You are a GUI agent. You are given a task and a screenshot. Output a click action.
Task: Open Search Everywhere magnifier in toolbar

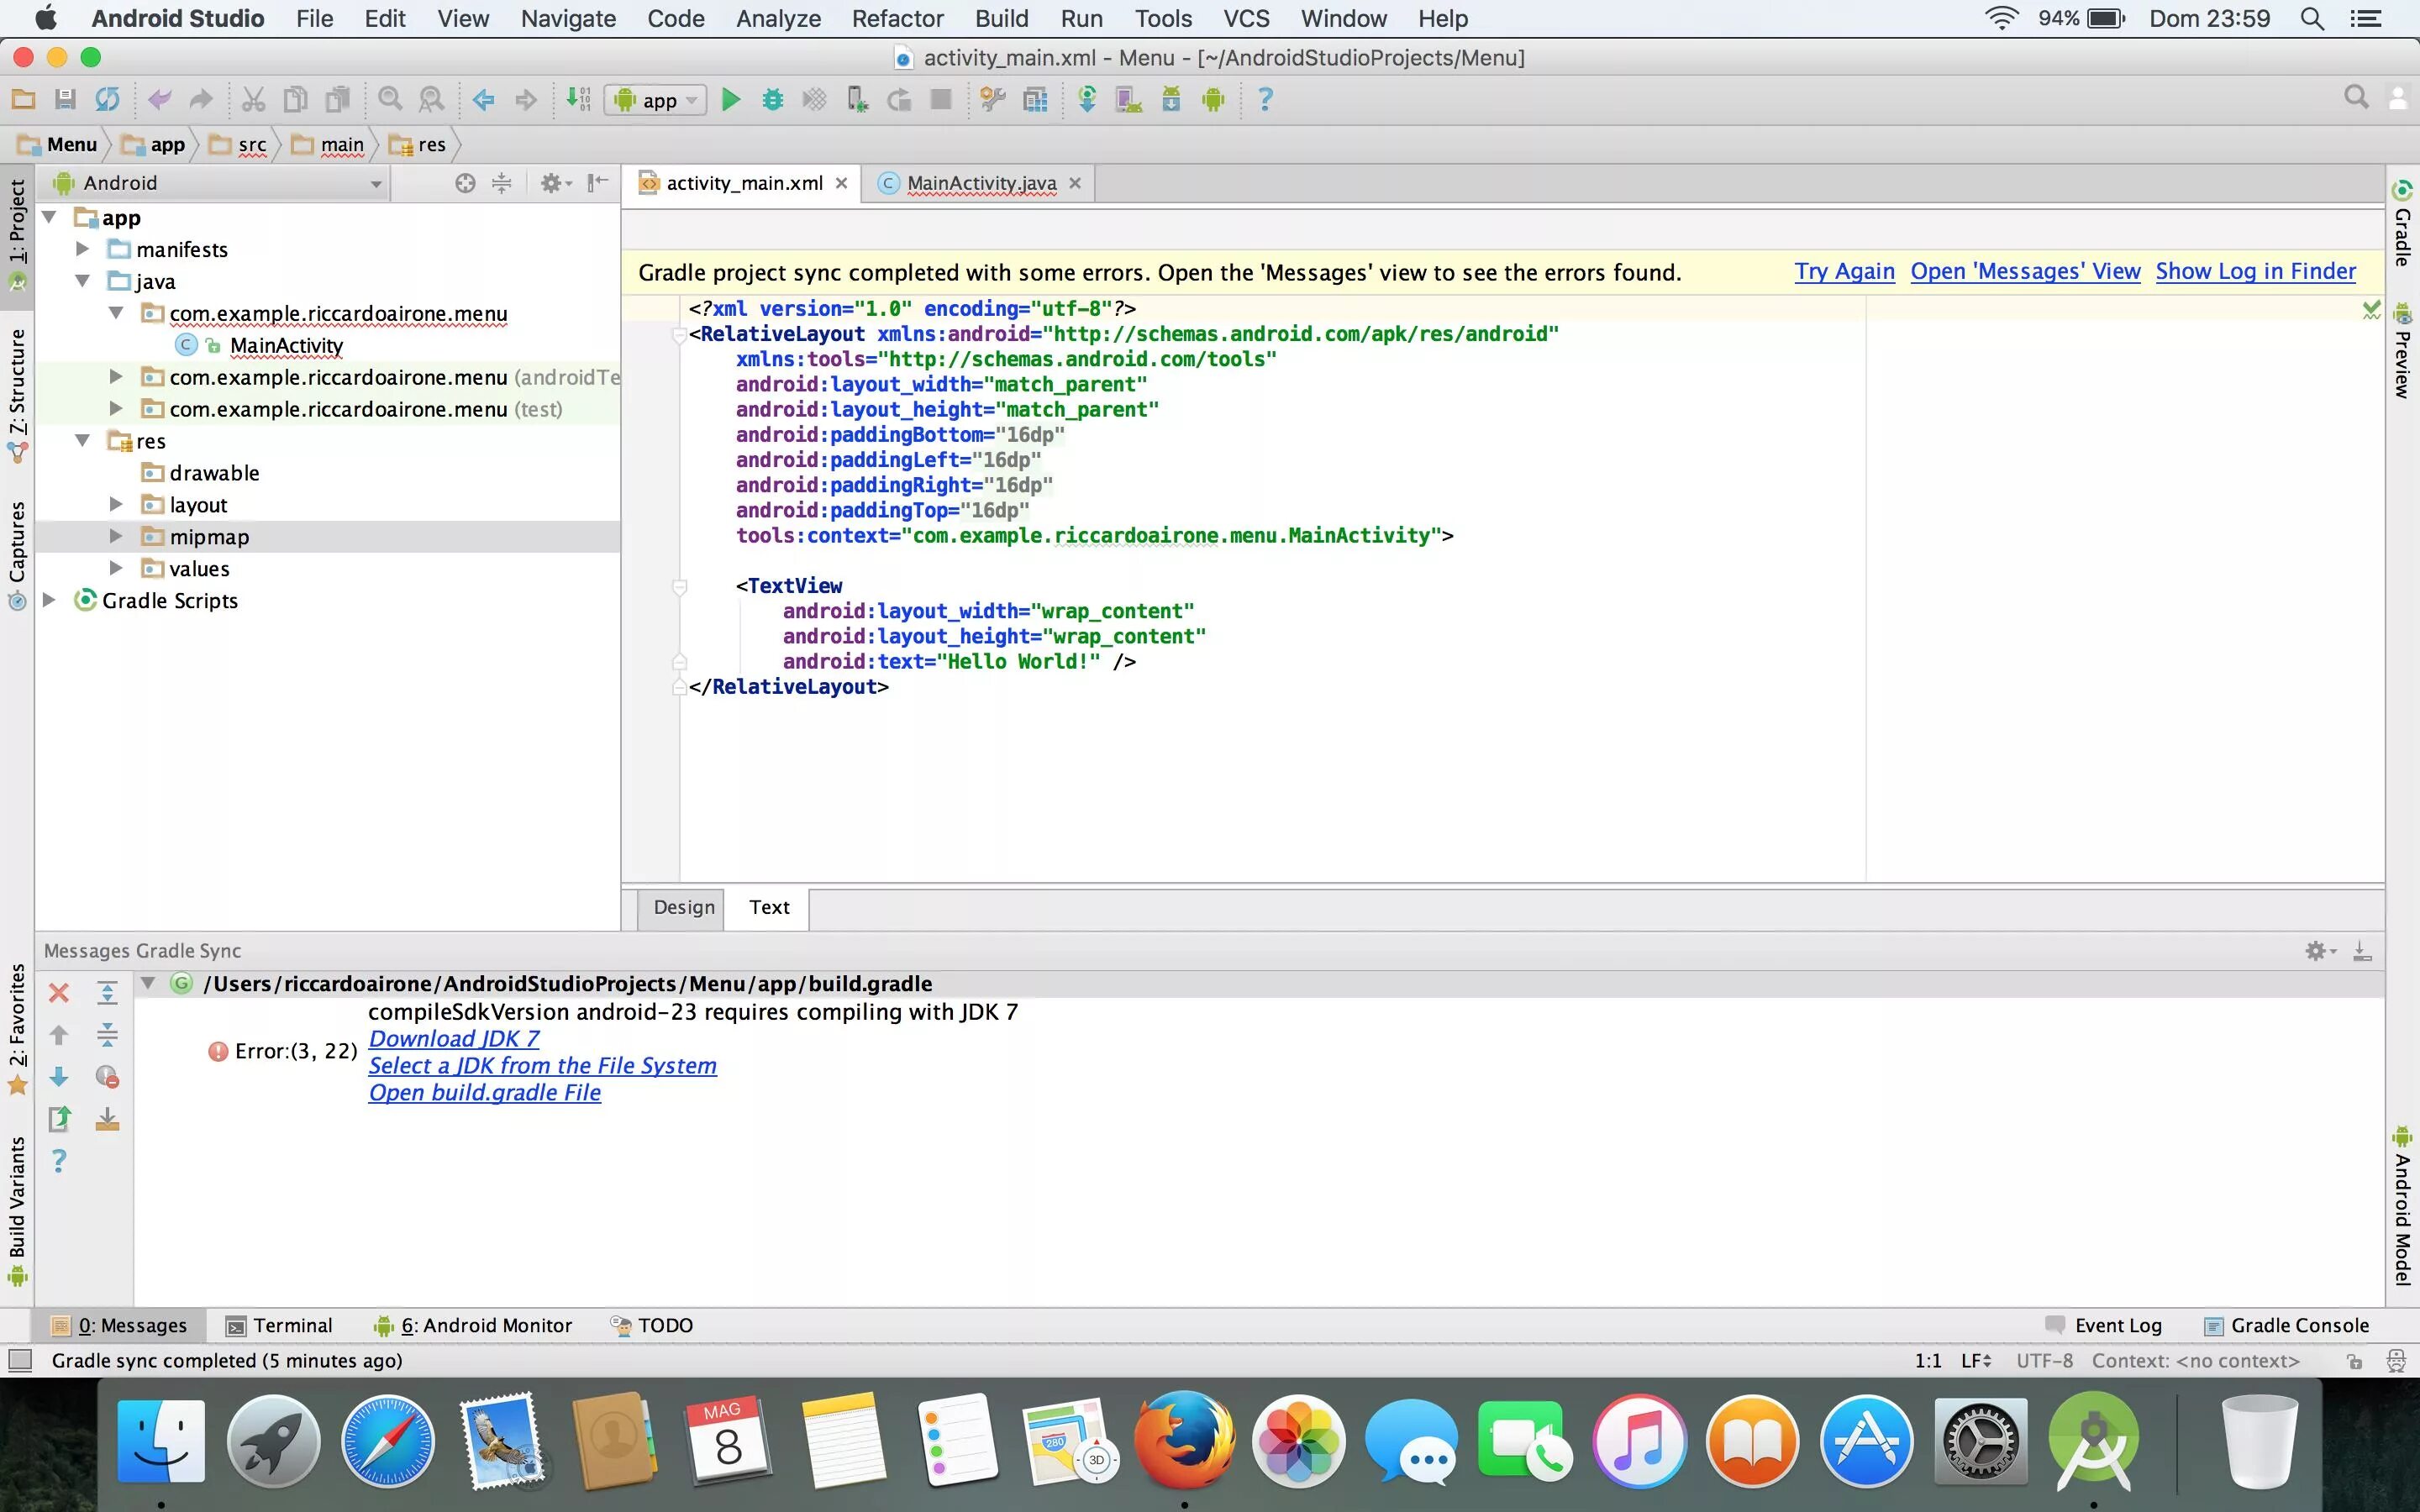pyautogui.click(x=2356, y=97)
